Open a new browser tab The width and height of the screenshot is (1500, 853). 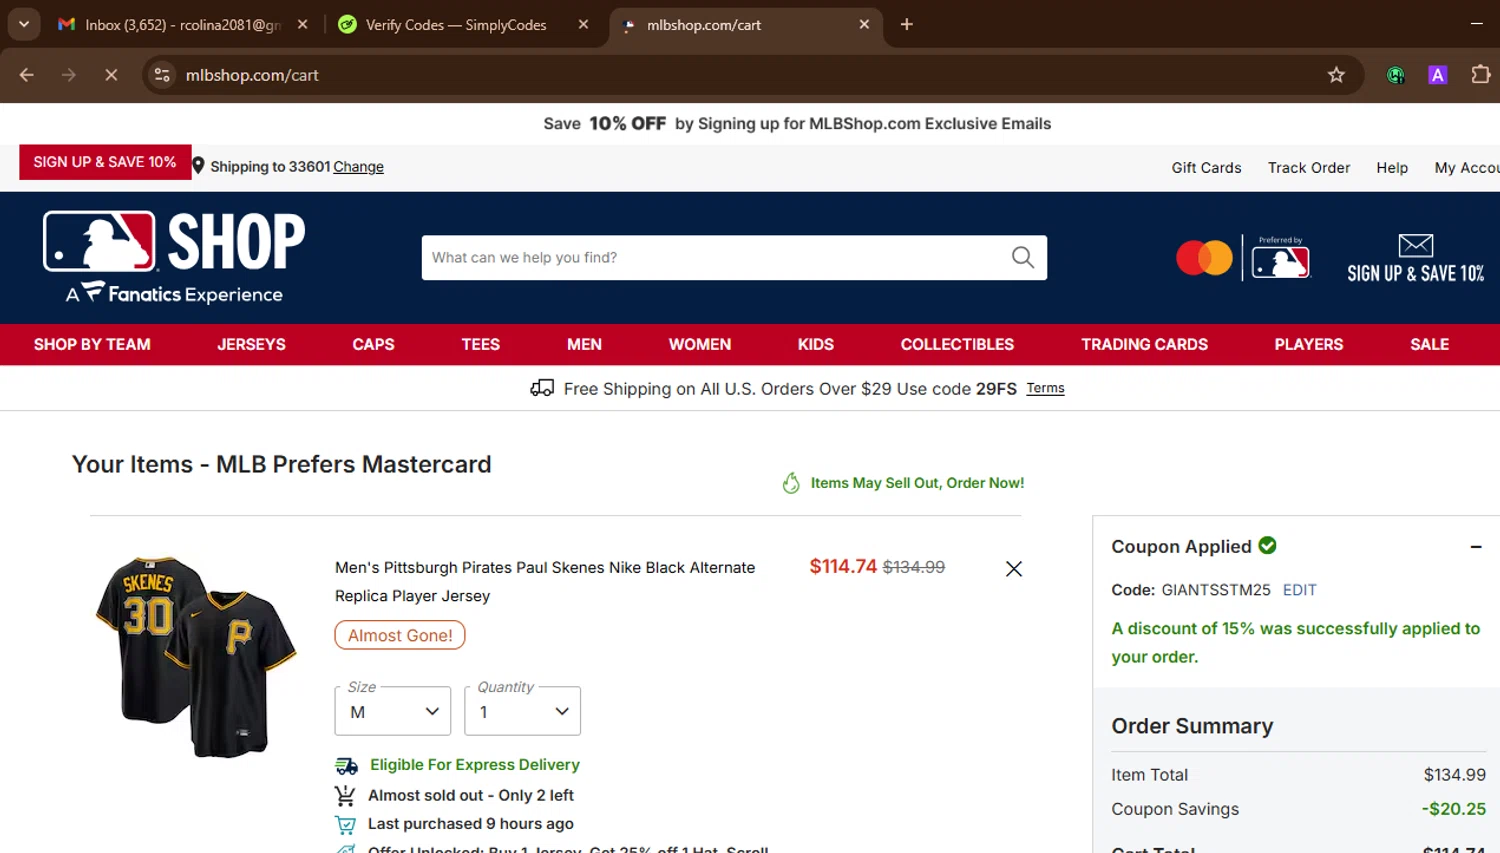coord(907,24)
